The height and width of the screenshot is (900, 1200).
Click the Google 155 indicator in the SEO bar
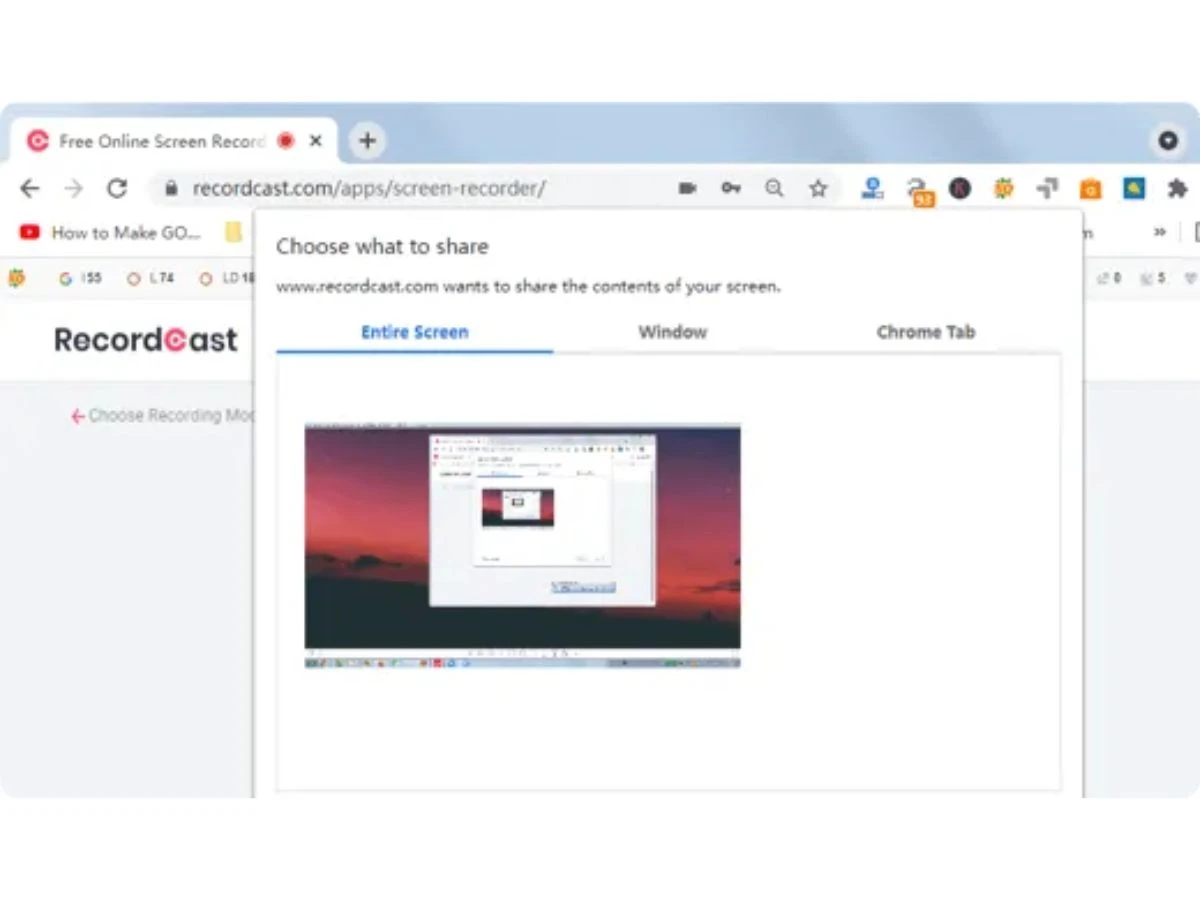(80, 279)
